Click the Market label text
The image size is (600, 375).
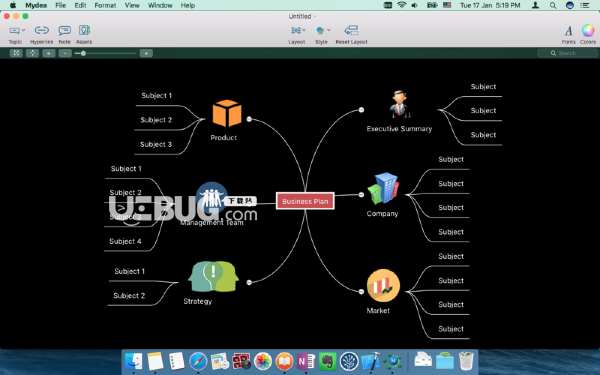378,311
